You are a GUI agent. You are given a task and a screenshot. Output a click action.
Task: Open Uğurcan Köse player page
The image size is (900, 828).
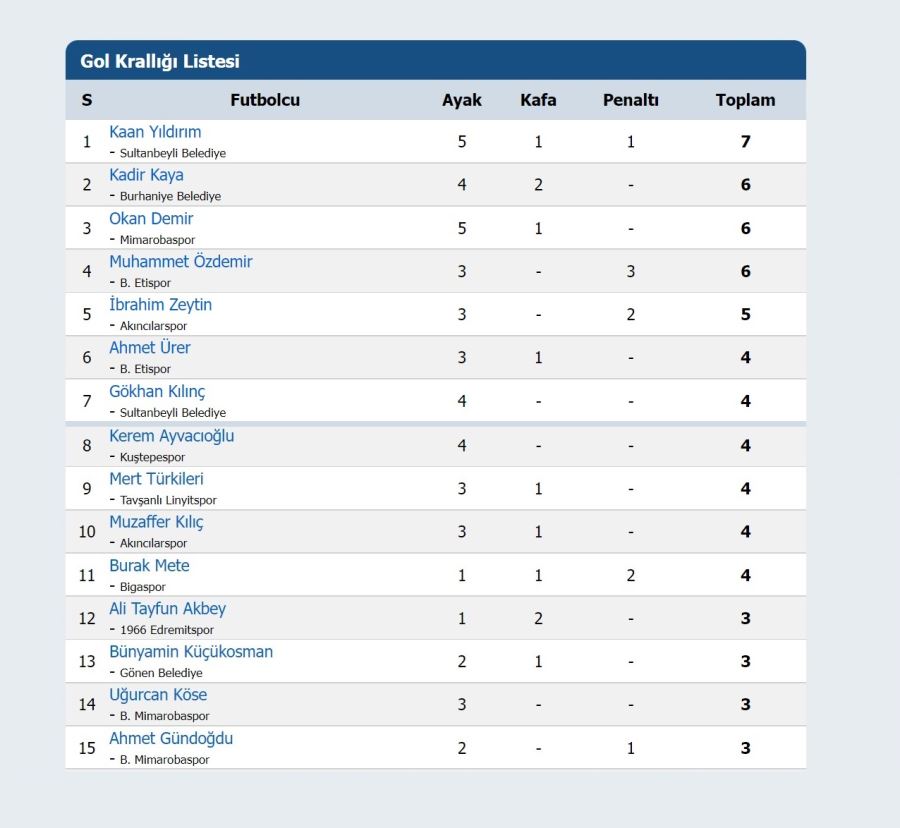pyautogui.click(x=158, y=695)
